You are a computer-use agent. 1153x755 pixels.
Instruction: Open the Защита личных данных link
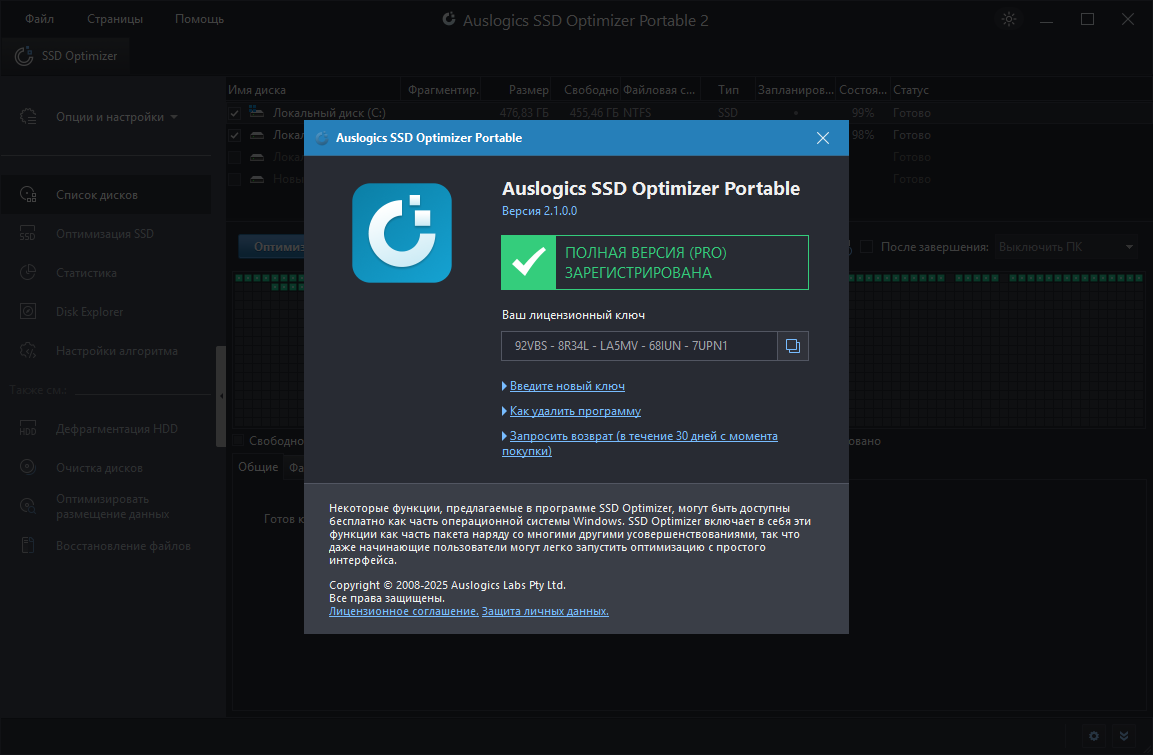(x=545, y=611)
